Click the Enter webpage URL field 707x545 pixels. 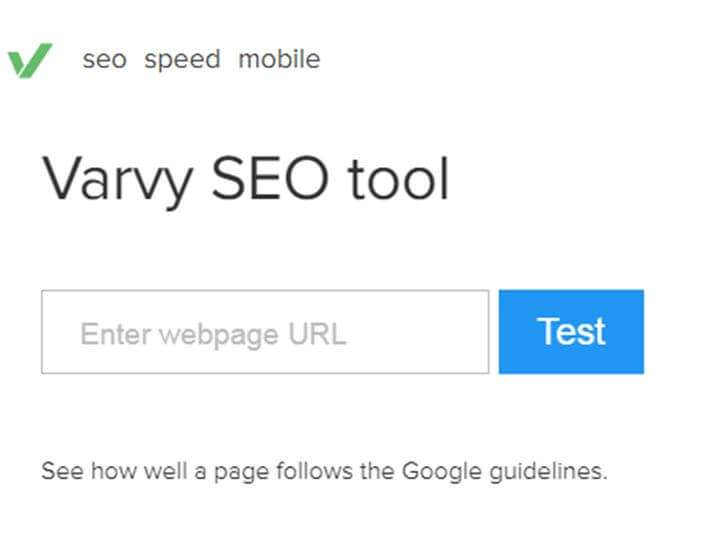click(264, 332)
